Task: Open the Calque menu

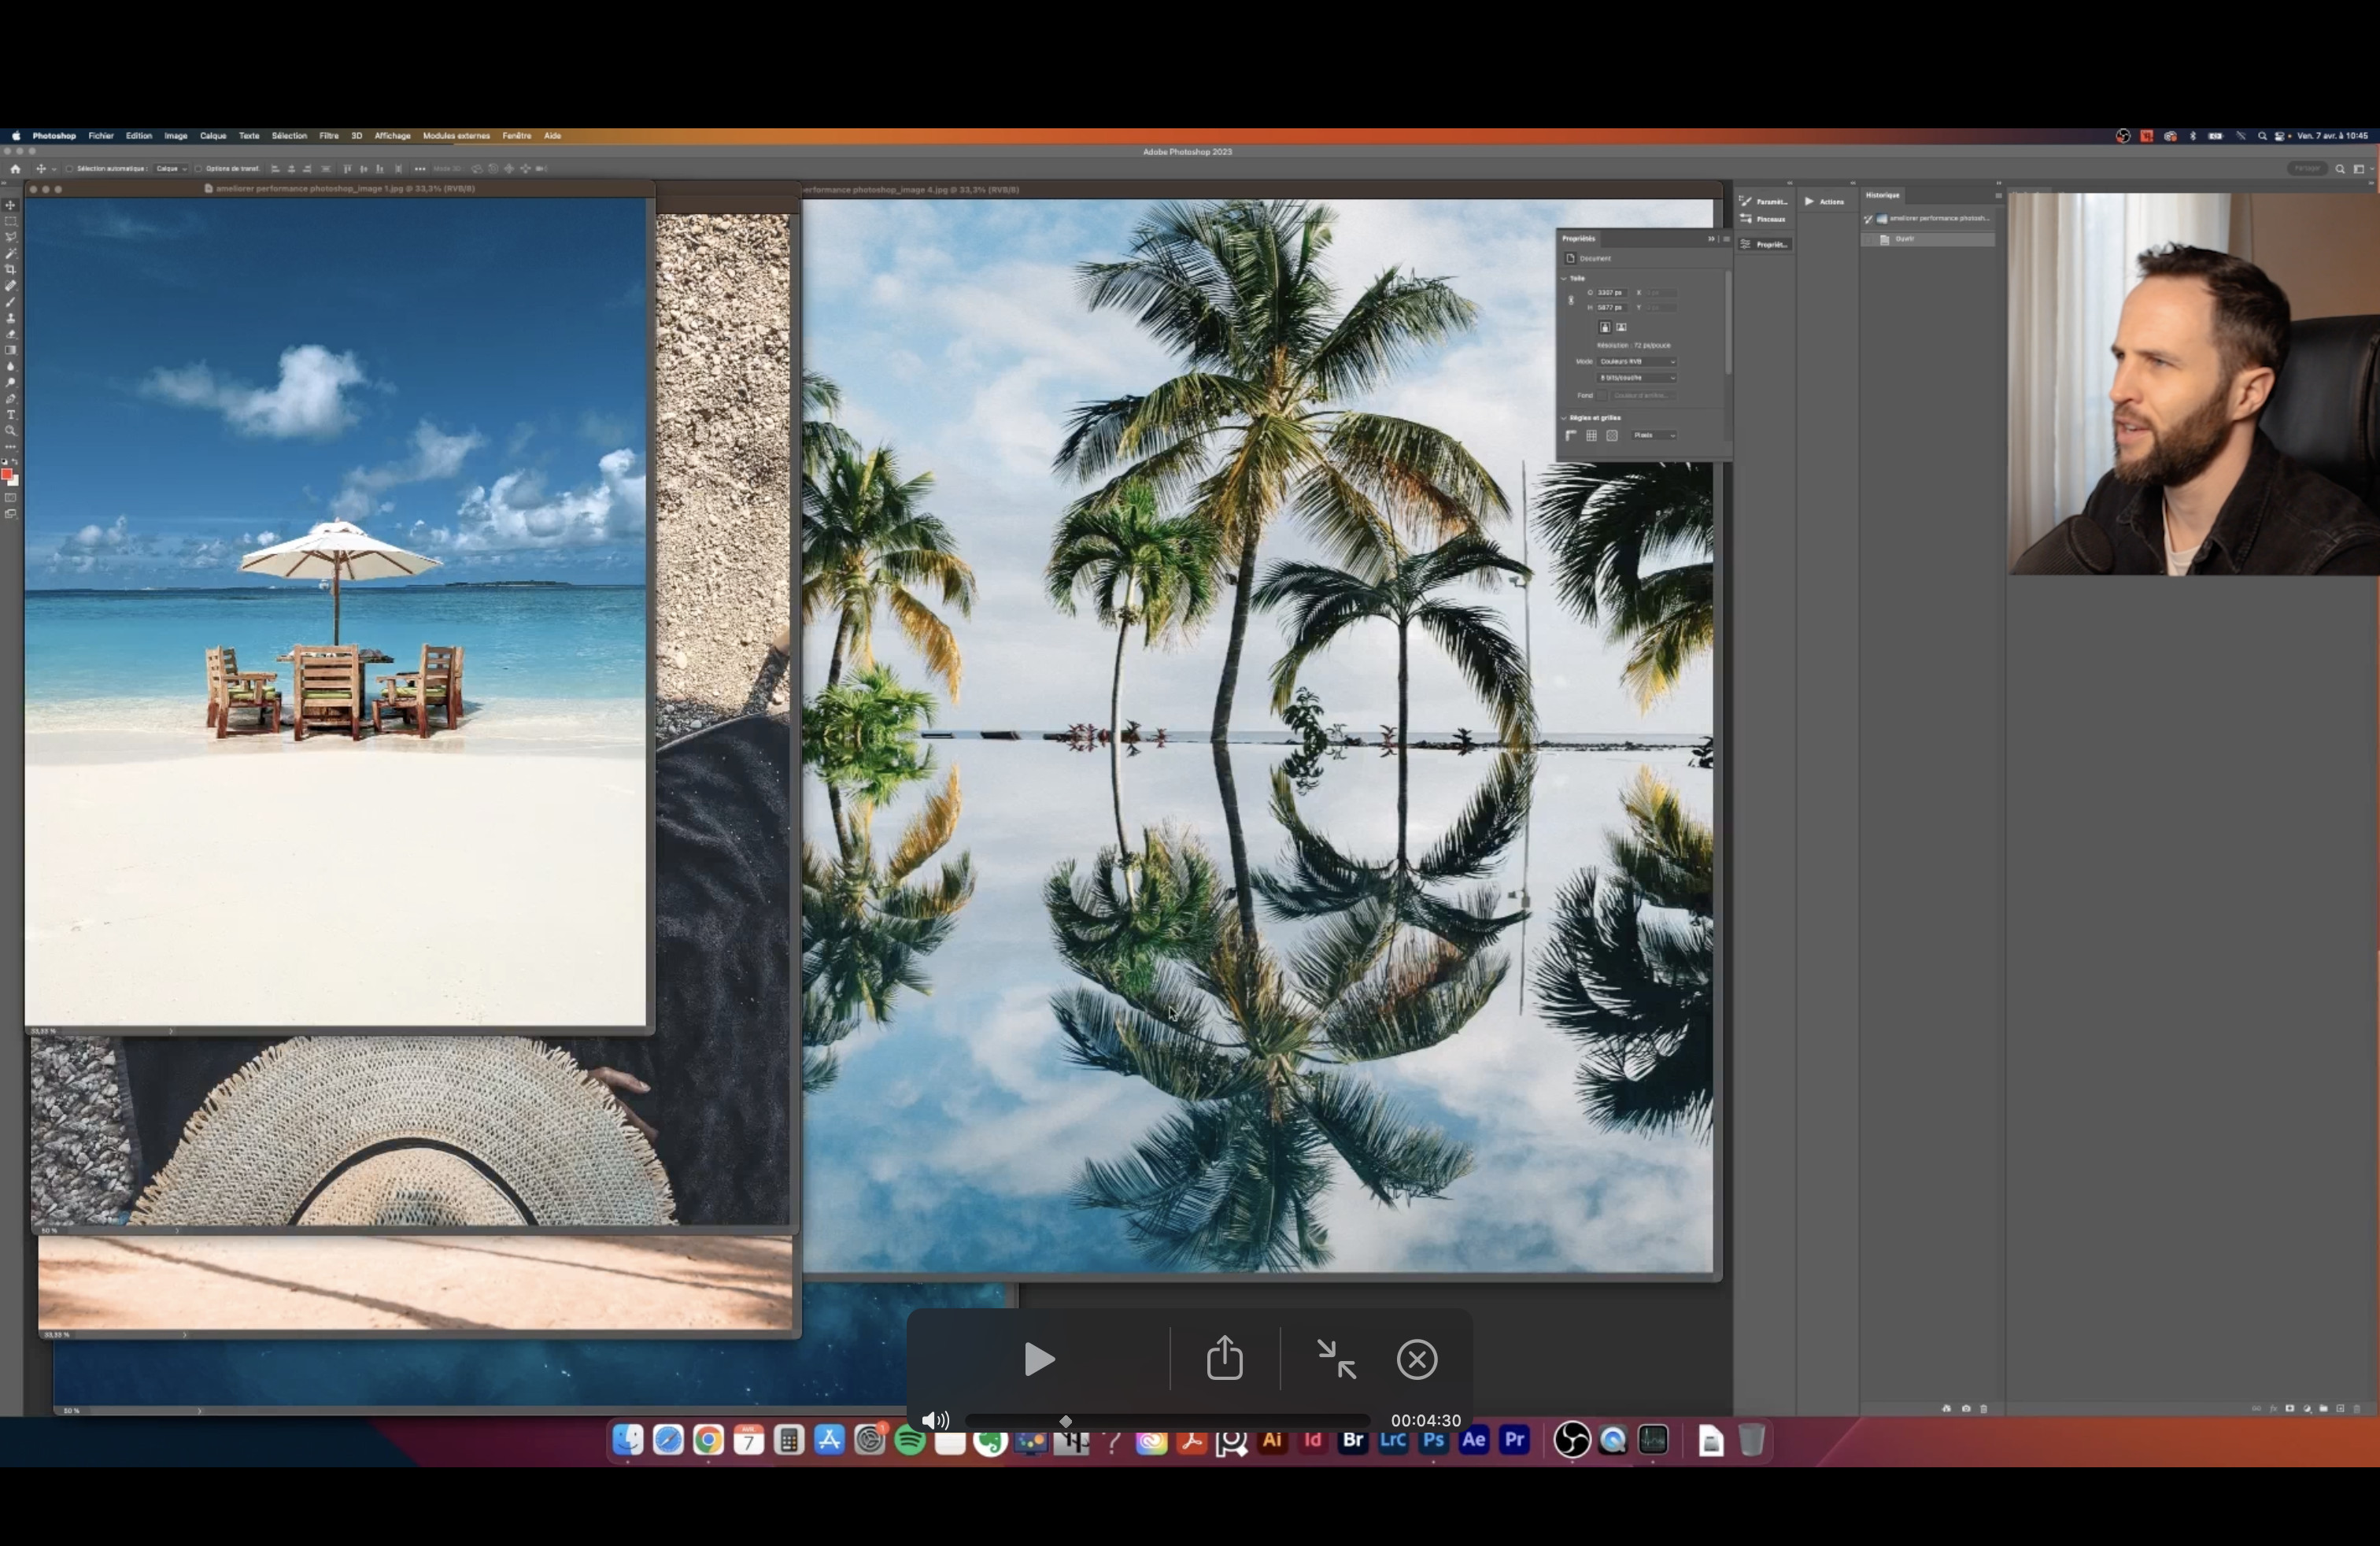Action: click(x=213, y=136)
